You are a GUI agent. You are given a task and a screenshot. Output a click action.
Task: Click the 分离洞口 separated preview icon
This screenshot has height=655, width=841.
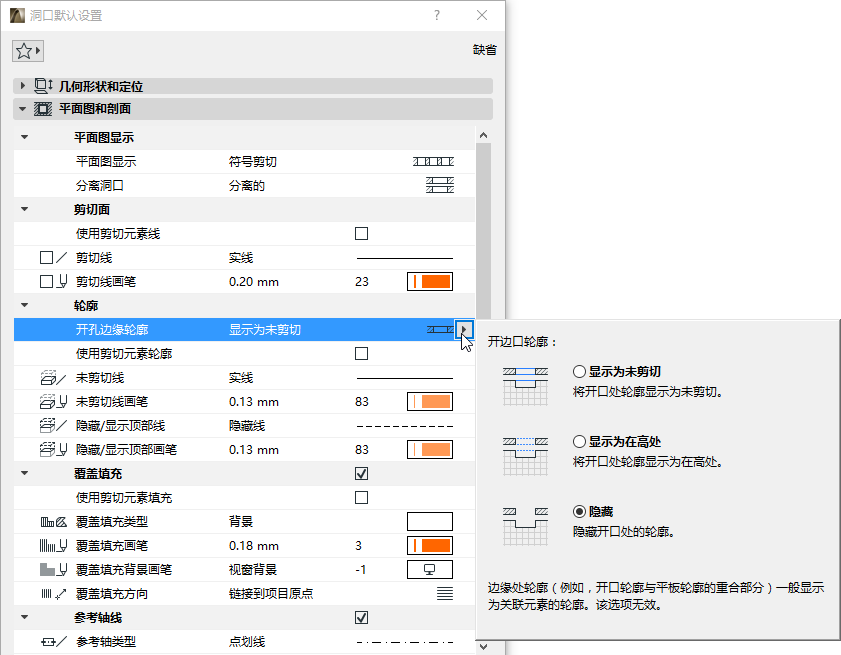[x=440, y=185]
